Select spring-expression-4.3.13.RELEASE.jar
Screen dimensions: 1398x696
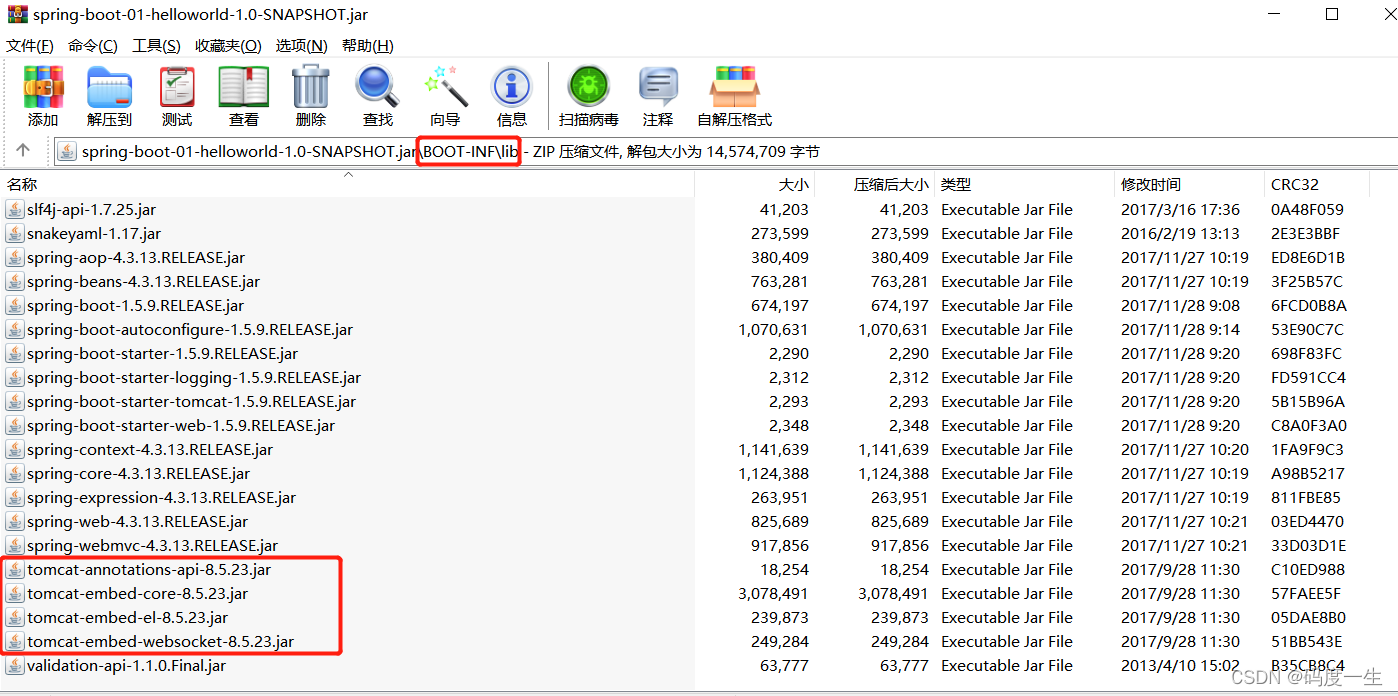coord(161,498)
